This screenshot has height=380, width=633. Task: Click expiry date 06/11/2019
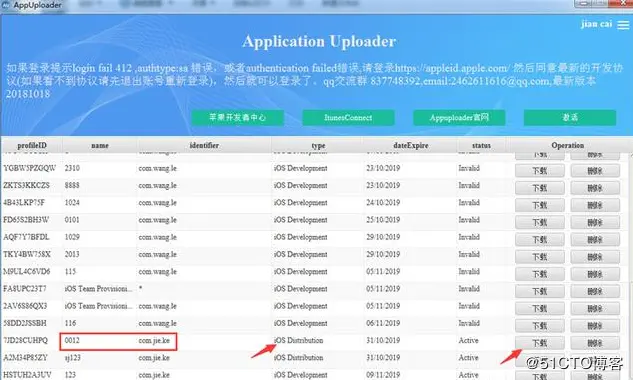click(383, 323)
